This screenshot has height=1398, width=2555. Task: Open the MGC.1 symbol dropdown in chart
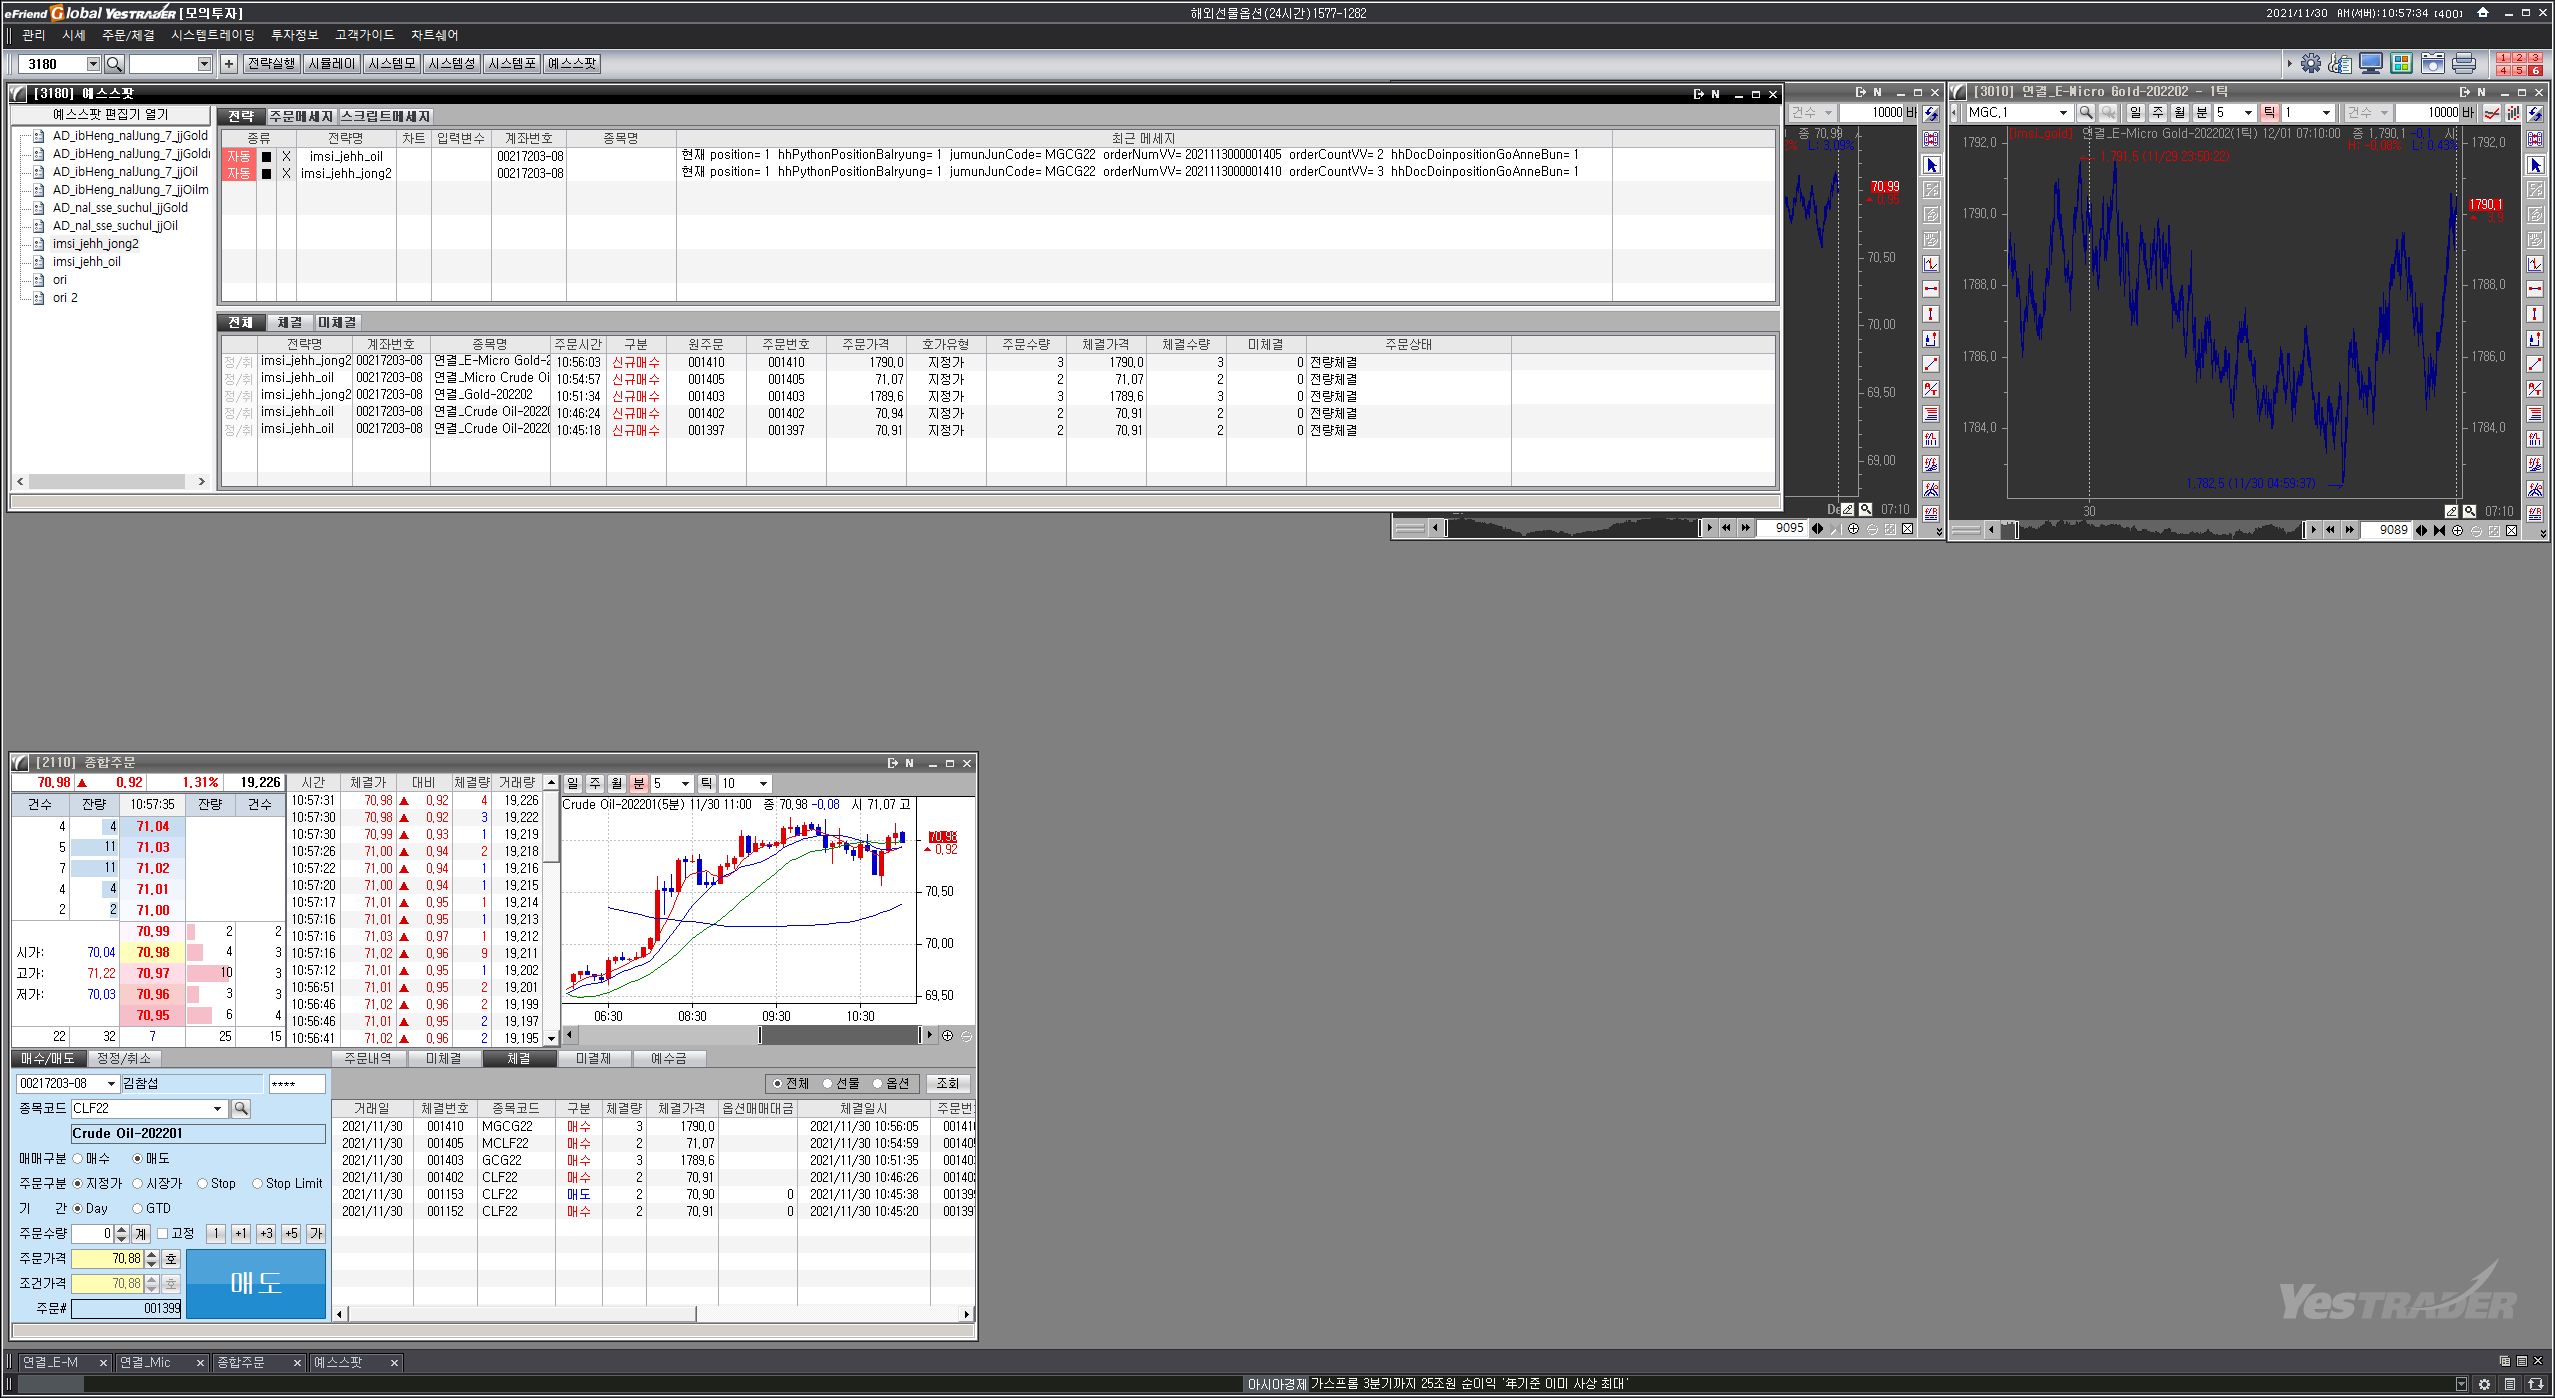coord(2063,113)
